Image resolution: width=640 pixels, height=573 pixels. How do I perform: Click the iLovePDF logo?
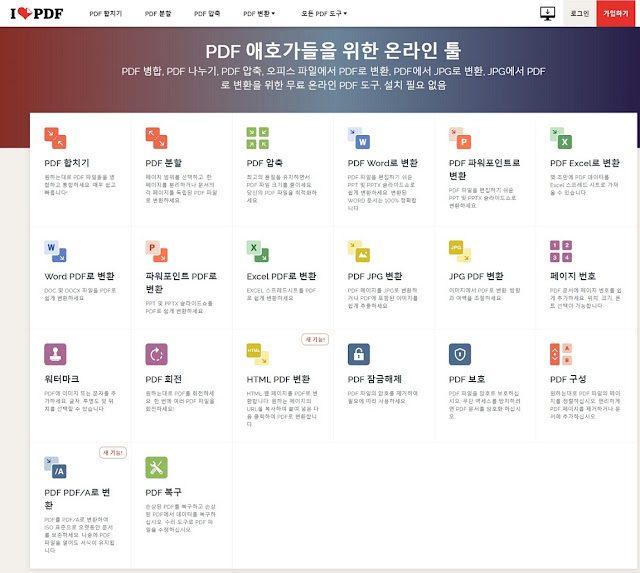click(x=37, y=13)
